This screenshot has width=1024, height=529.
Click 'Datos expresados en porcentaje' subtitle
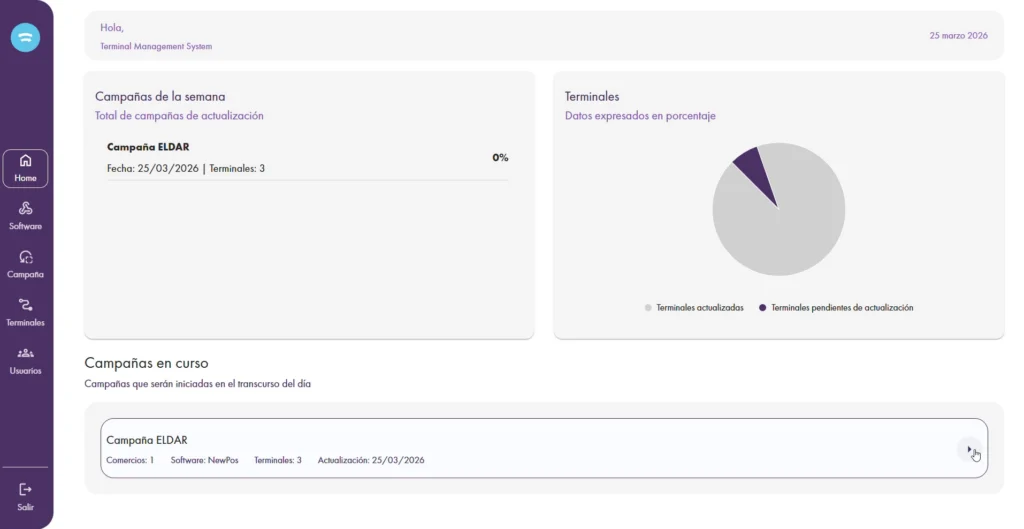click(640, 116)
